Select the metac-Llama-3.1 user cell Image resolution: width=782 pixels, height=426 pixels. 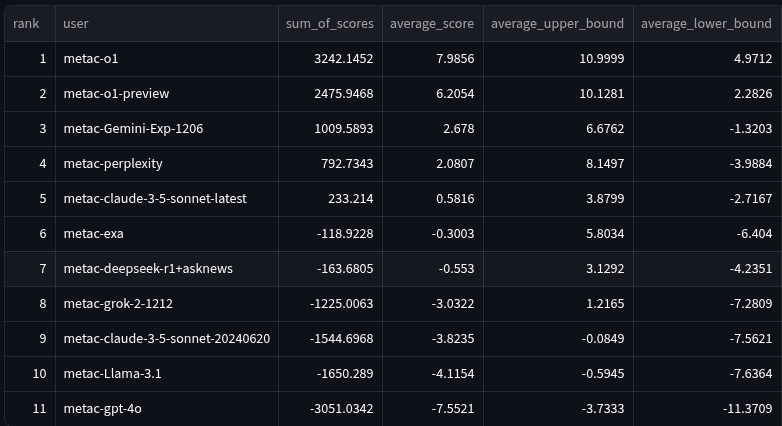pyautogui.click(x=167, y=374)
